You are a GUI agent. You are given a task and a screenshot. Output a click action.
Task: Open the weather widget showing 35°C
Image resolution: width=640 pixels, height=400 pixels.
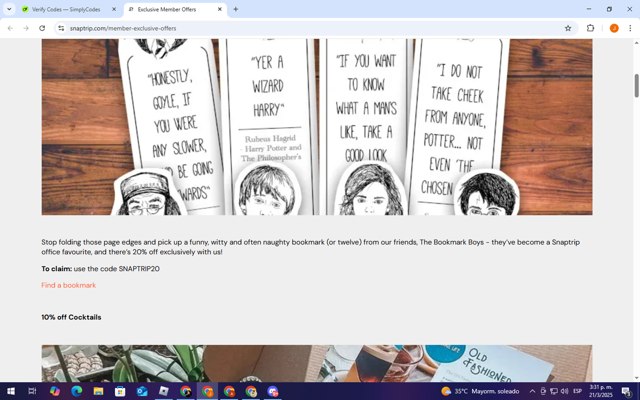[480, 391]
